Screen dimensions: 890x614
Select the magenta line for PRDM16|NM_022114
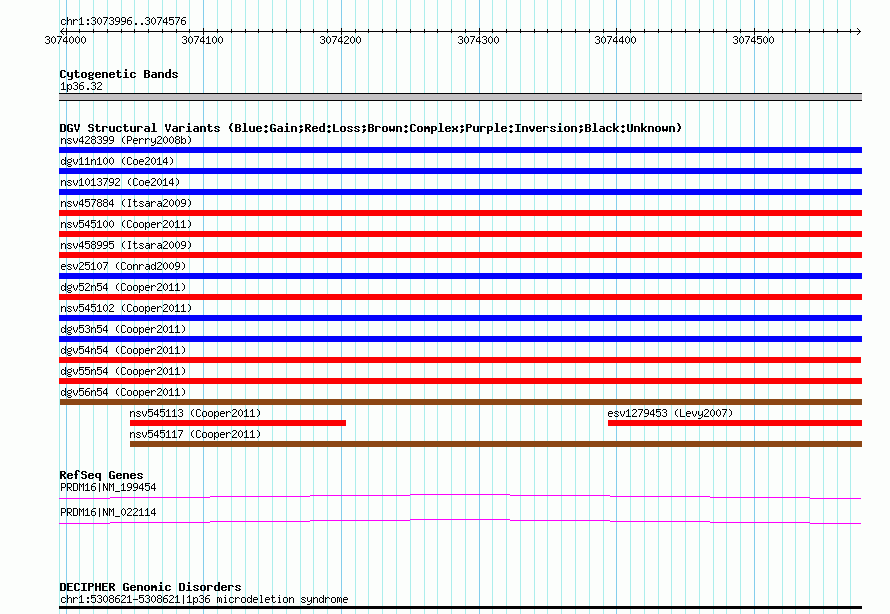460,522
